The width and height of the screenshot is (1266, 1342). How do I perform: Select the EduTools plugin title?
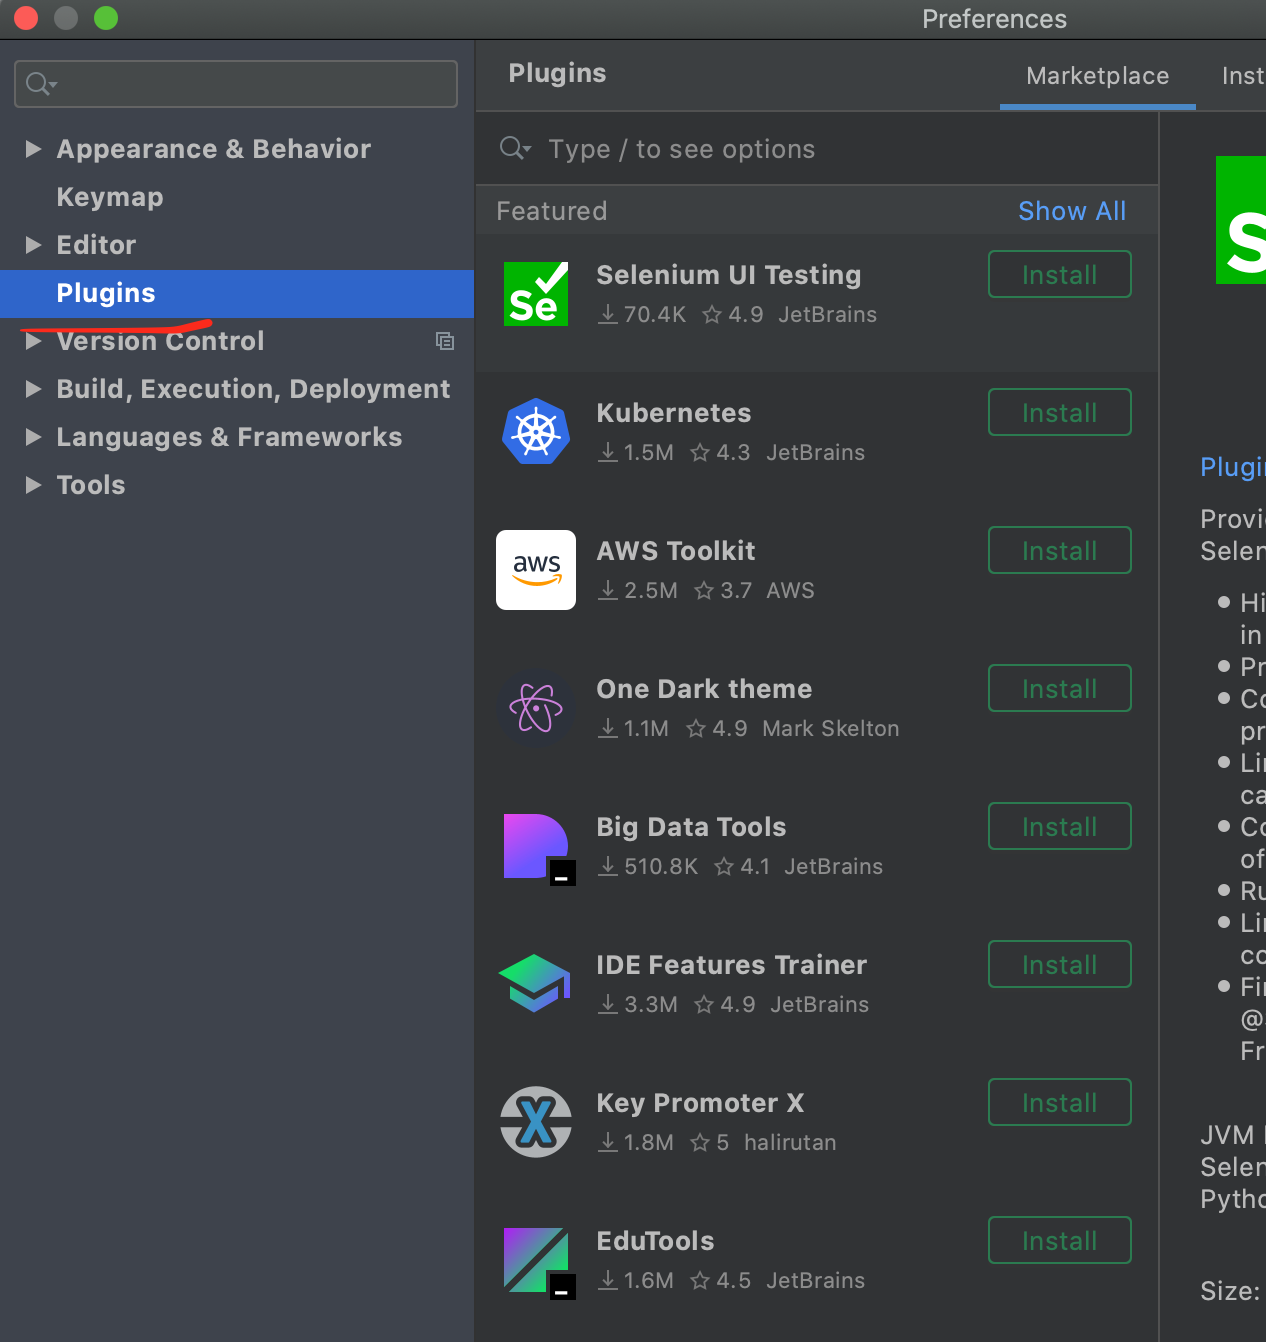point(655,1241)
